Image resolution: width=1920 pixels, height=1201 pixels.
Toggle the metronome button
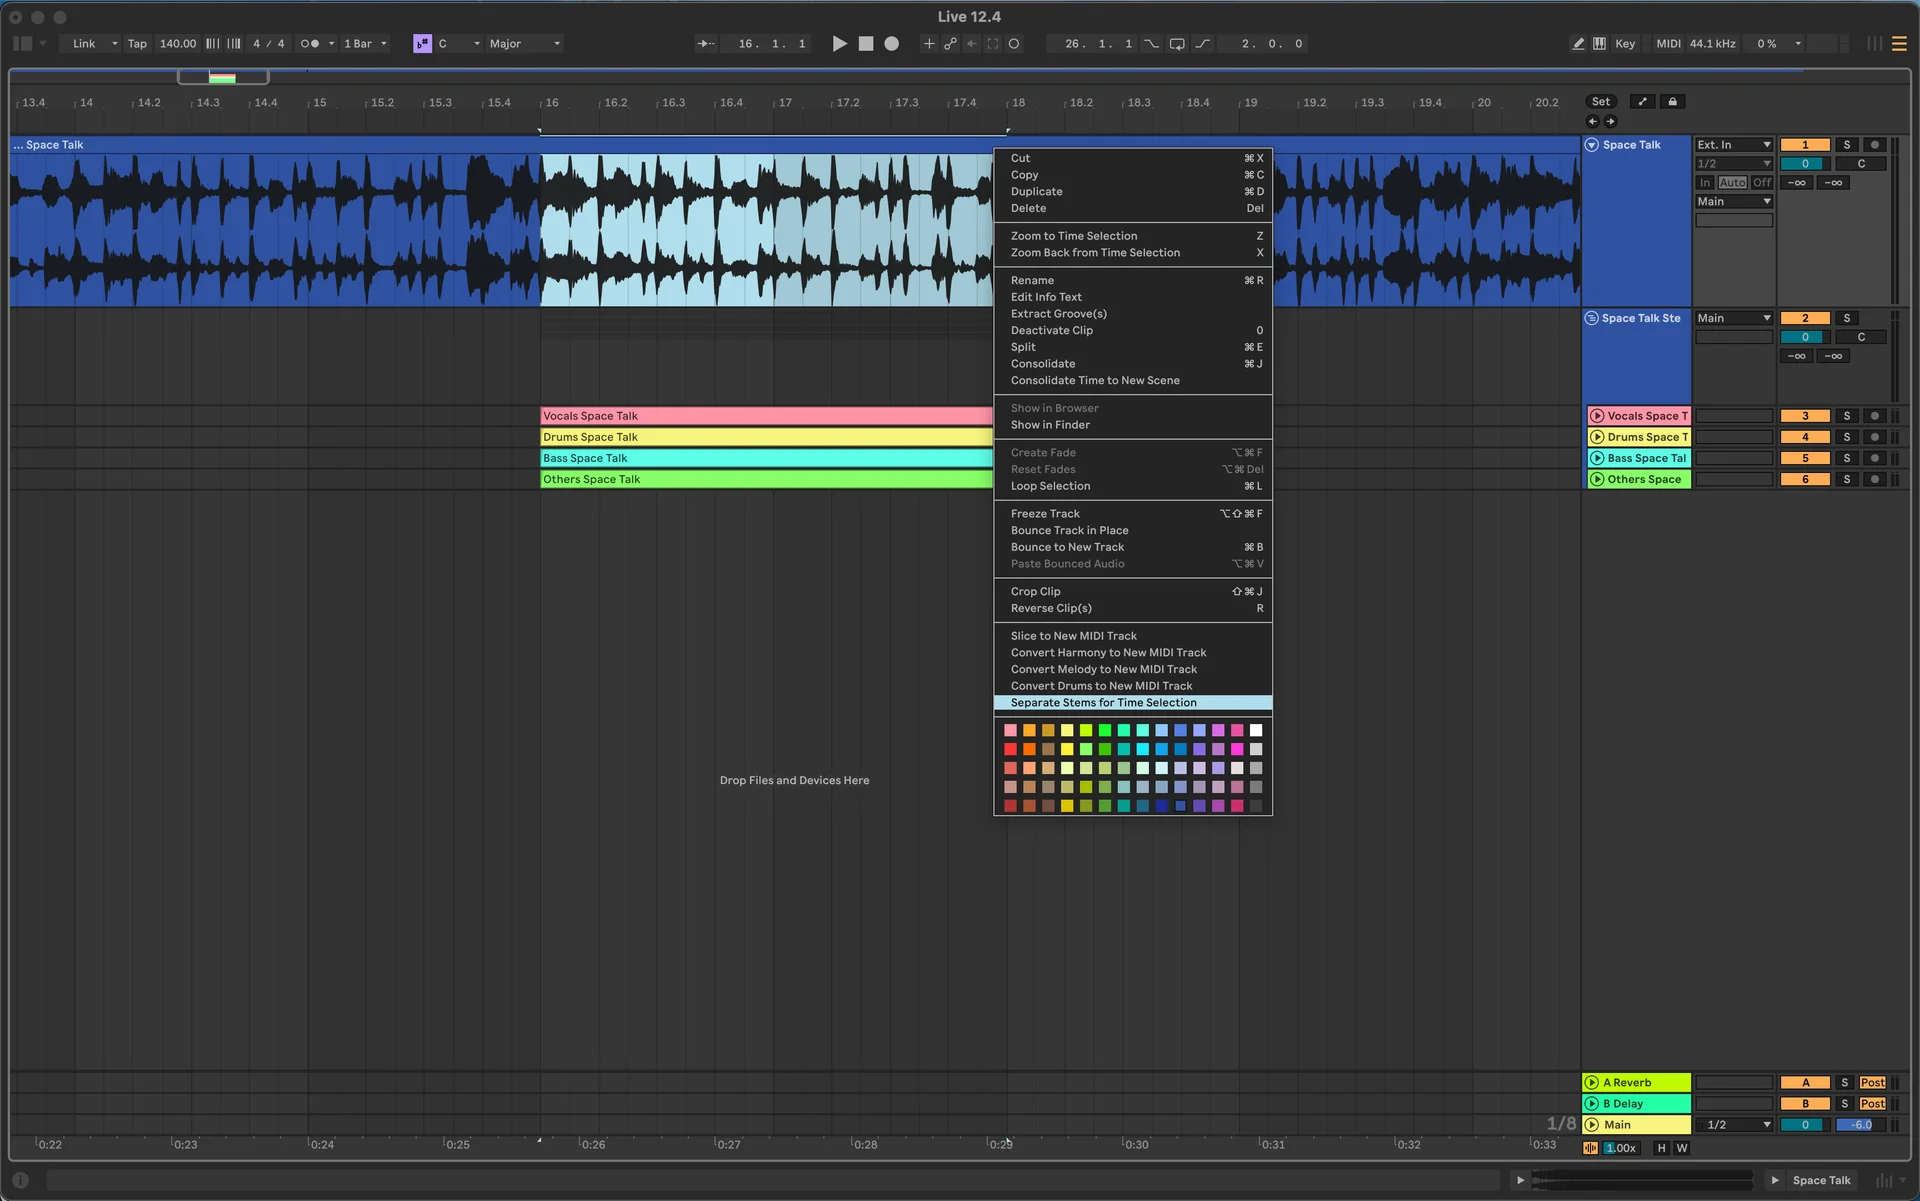tap(310, 44)
